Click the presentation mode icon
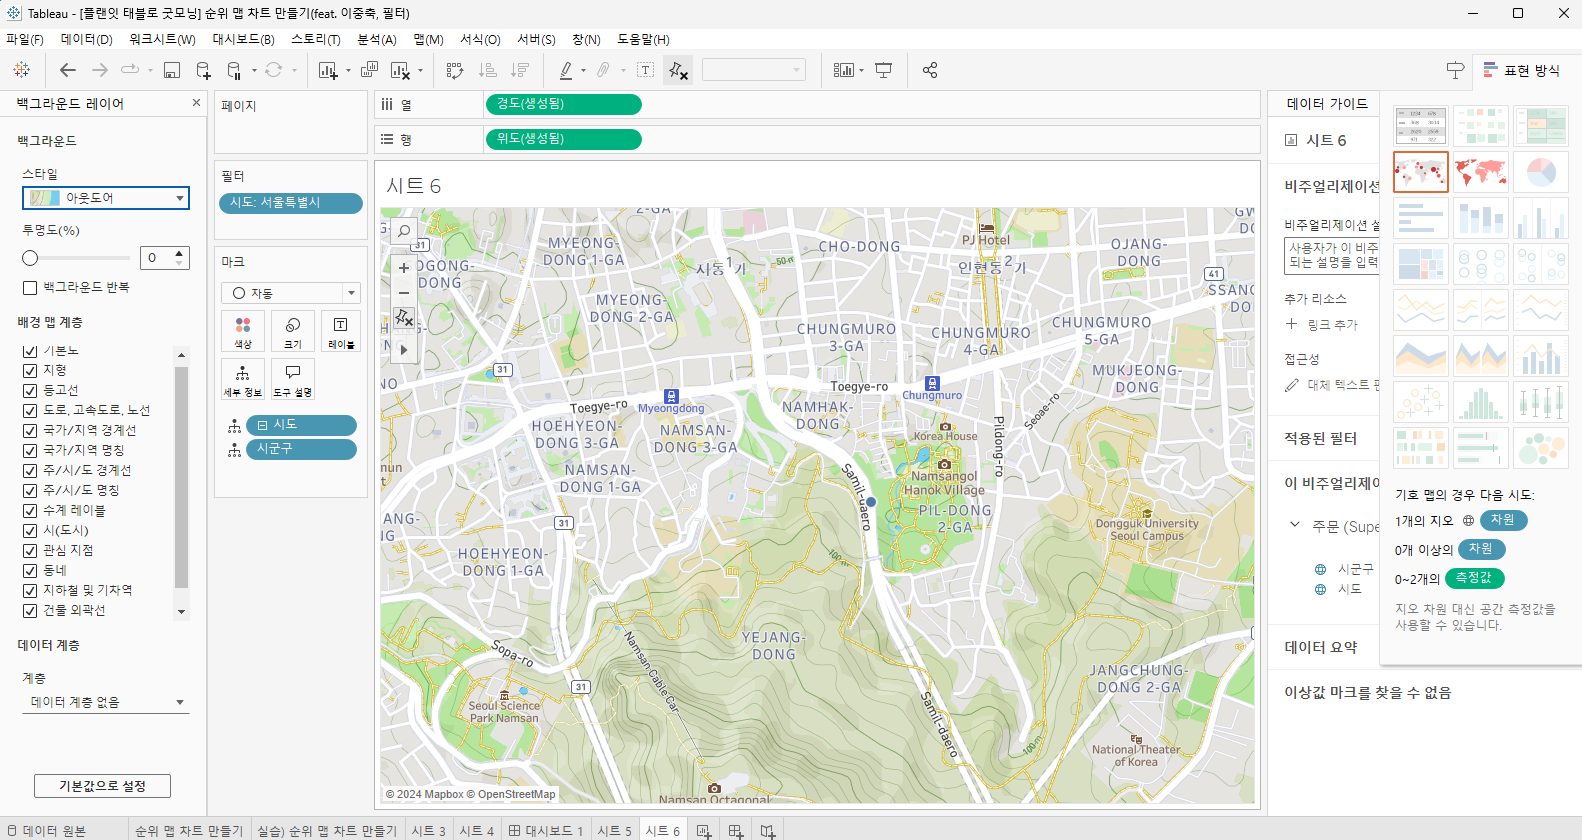 884,70
